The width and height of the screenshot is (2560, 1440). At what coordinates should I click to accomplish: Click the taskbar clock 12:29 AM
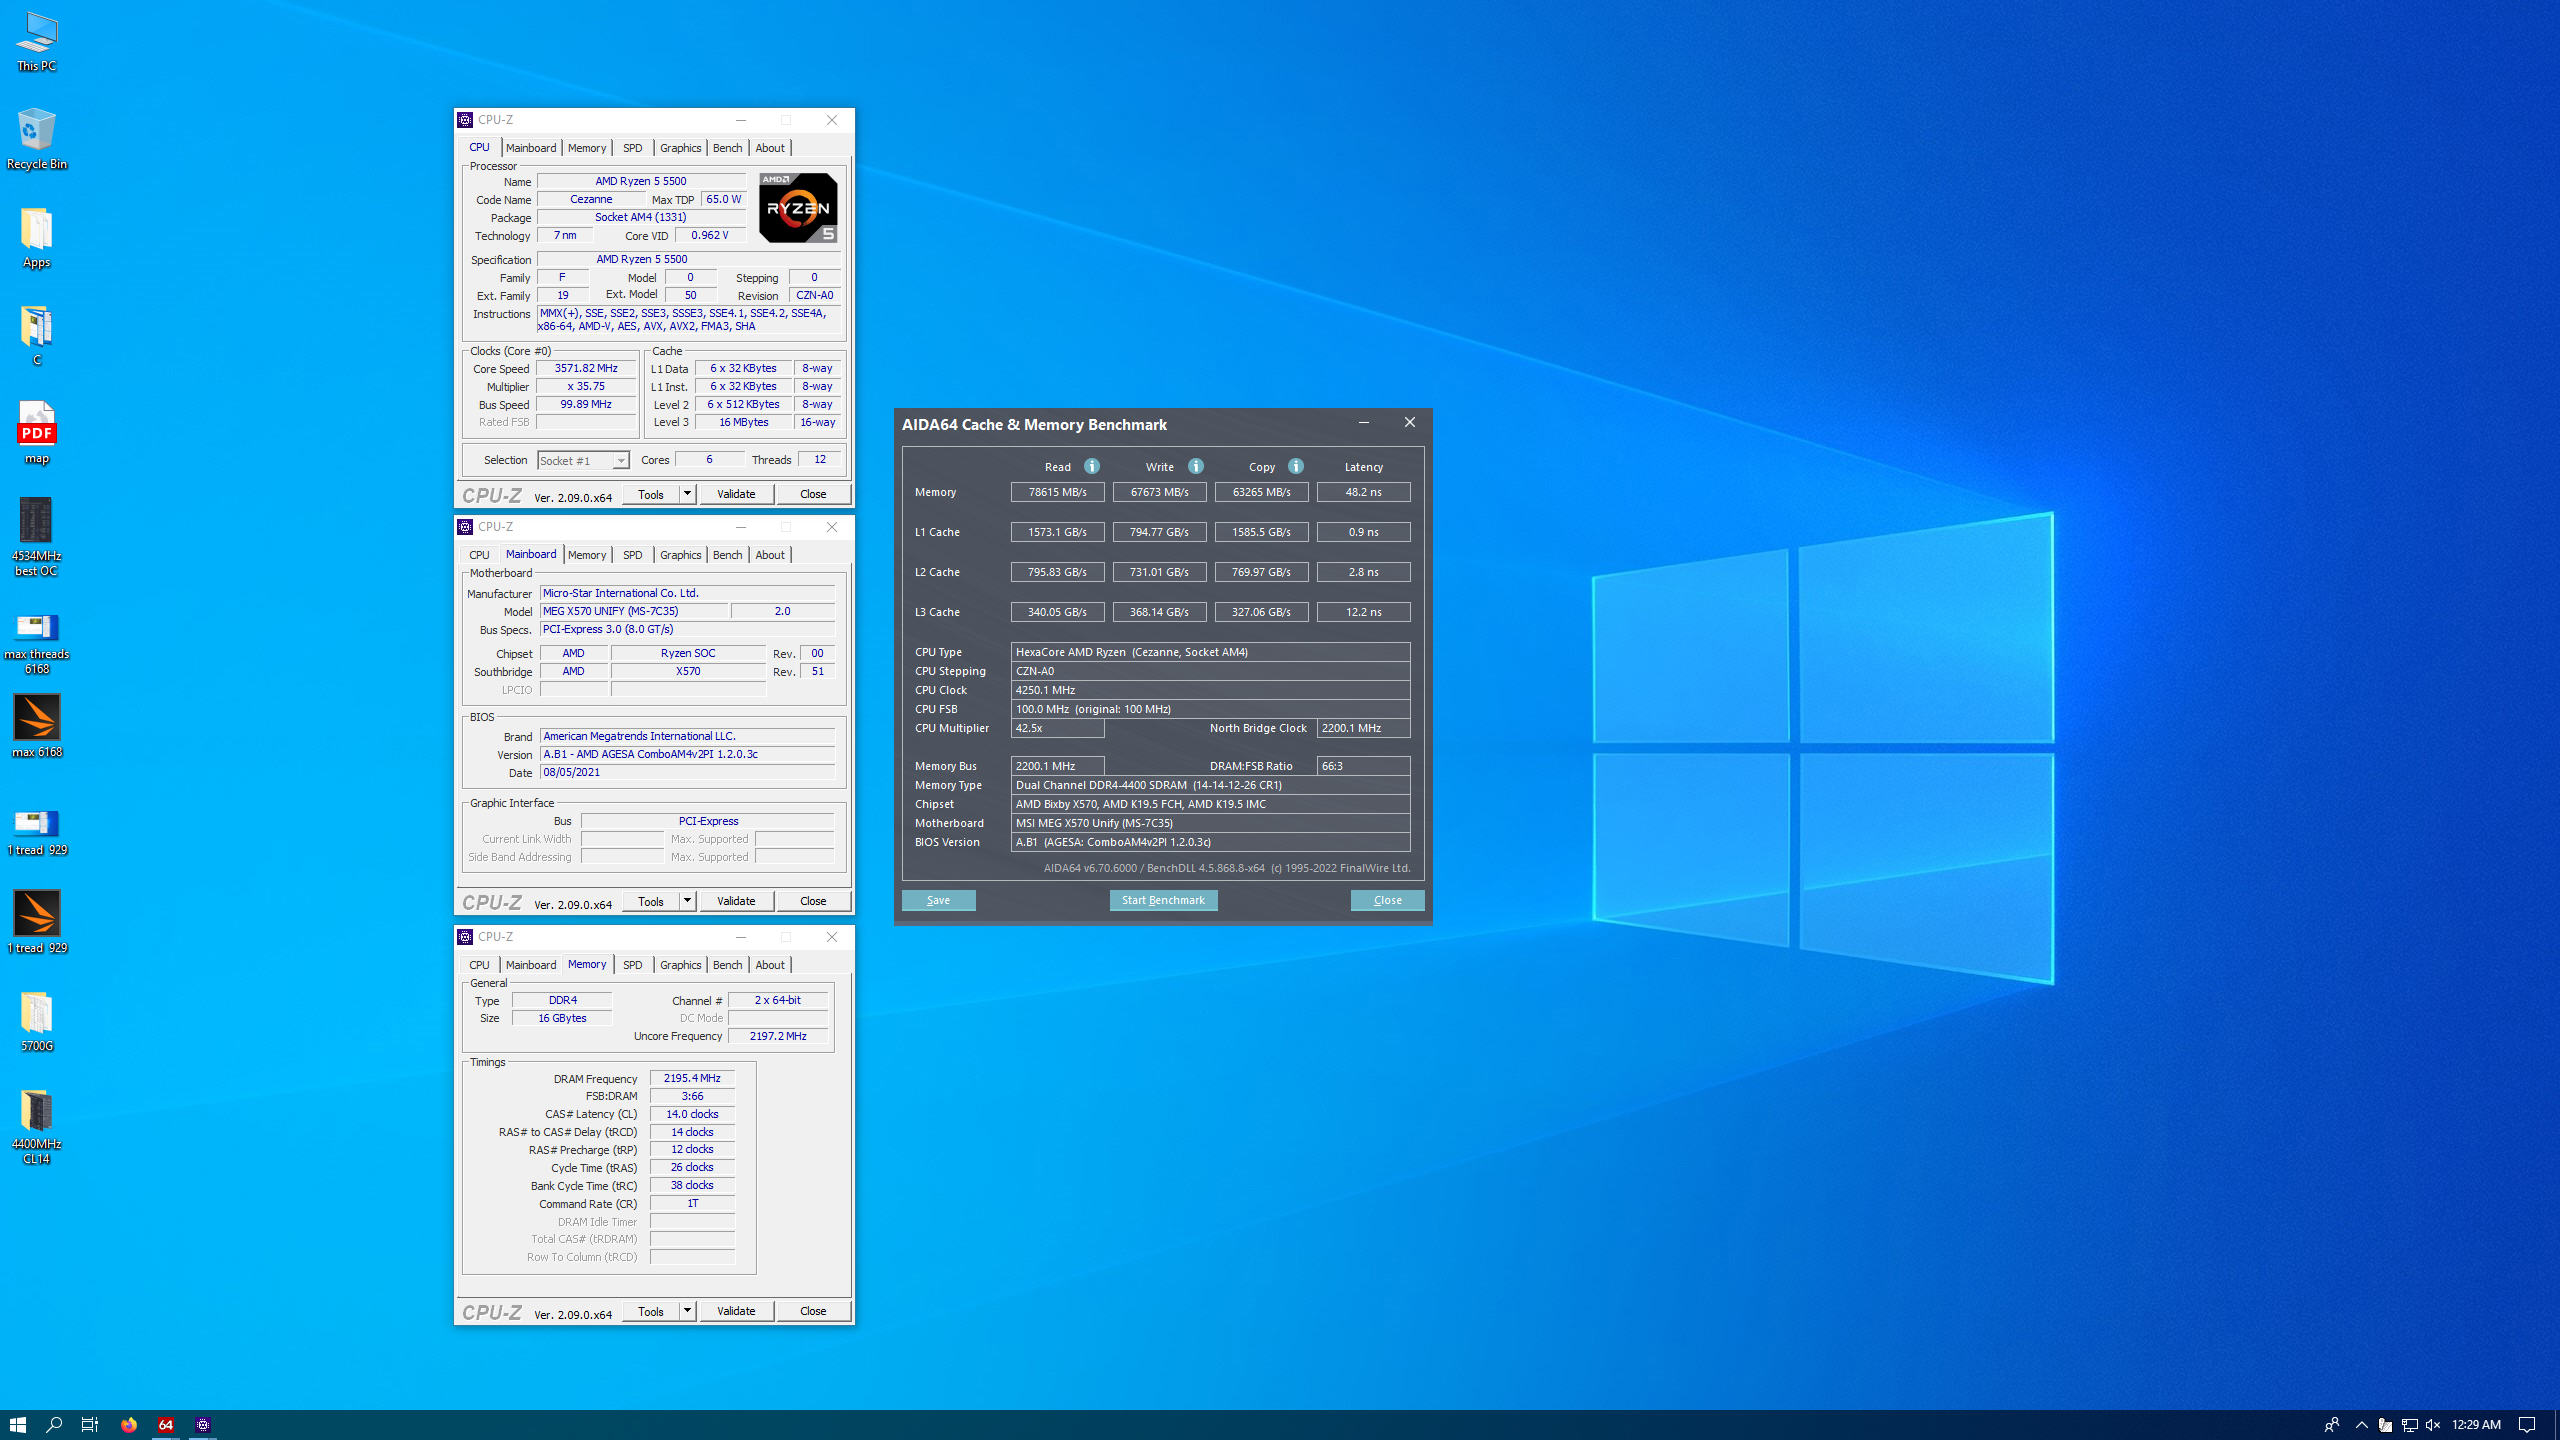tap(2476, 1424)
